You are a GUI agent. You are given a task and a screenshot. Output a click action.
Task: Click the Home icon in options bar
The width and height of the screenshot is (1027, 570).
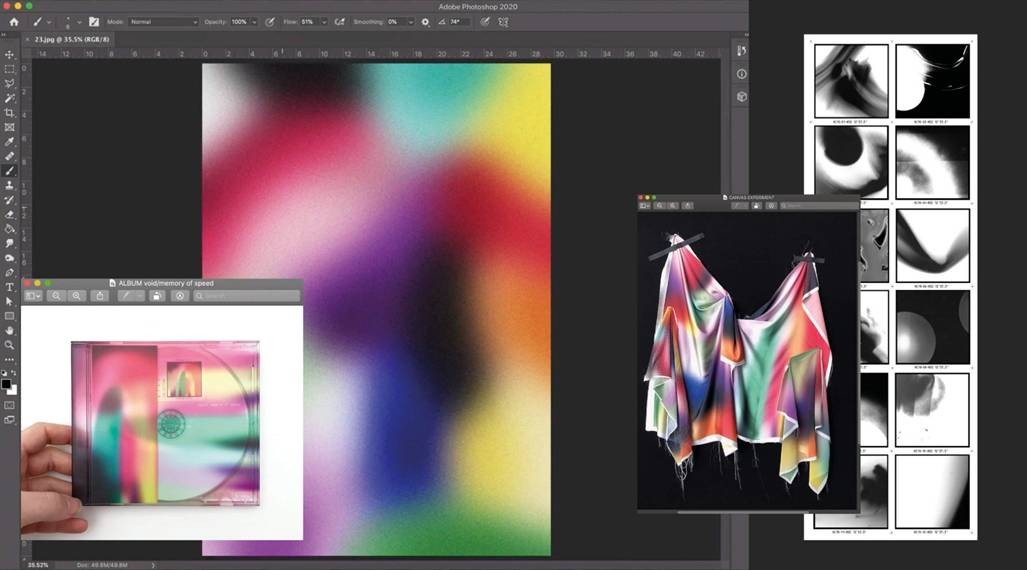[14, 21]
